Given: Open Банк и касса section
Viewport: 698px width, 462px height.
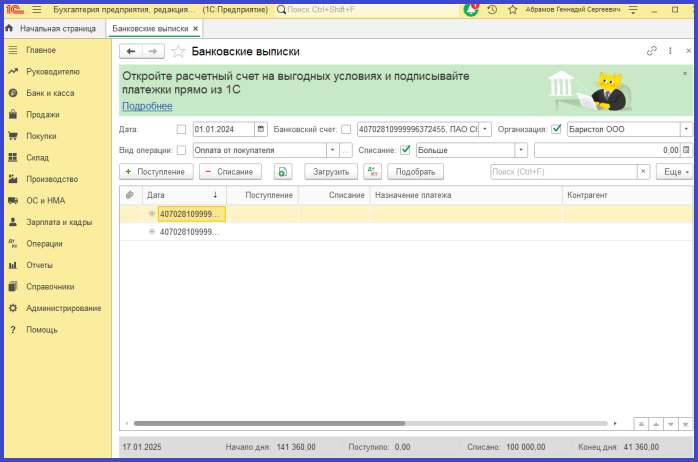Looking at the screenshot, I should pyautogui.click(x=50, y=93).
